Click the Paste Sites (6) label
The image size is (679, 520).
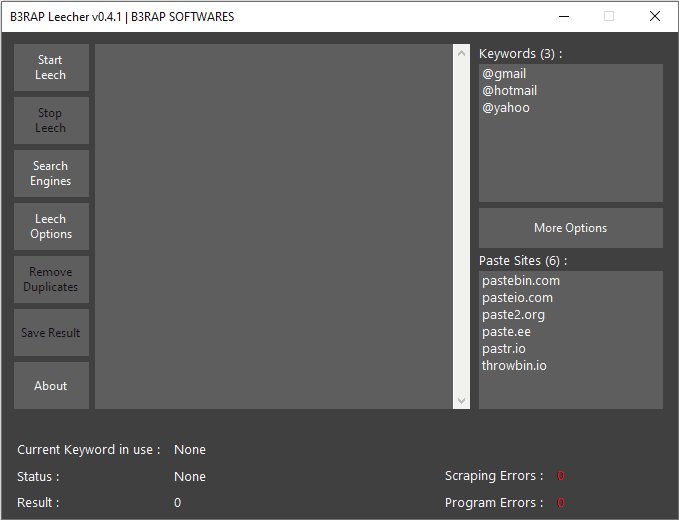(x=523, y=261)
